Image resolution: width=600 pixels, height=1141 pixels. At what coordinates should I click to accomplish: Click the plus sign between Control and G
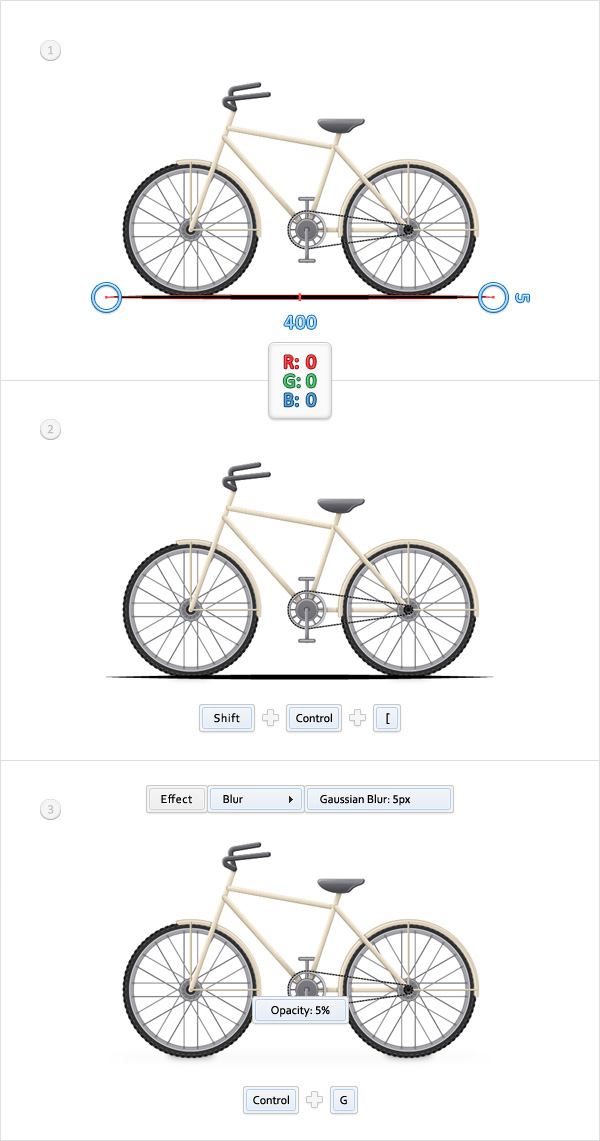(x=314, y=1100)
